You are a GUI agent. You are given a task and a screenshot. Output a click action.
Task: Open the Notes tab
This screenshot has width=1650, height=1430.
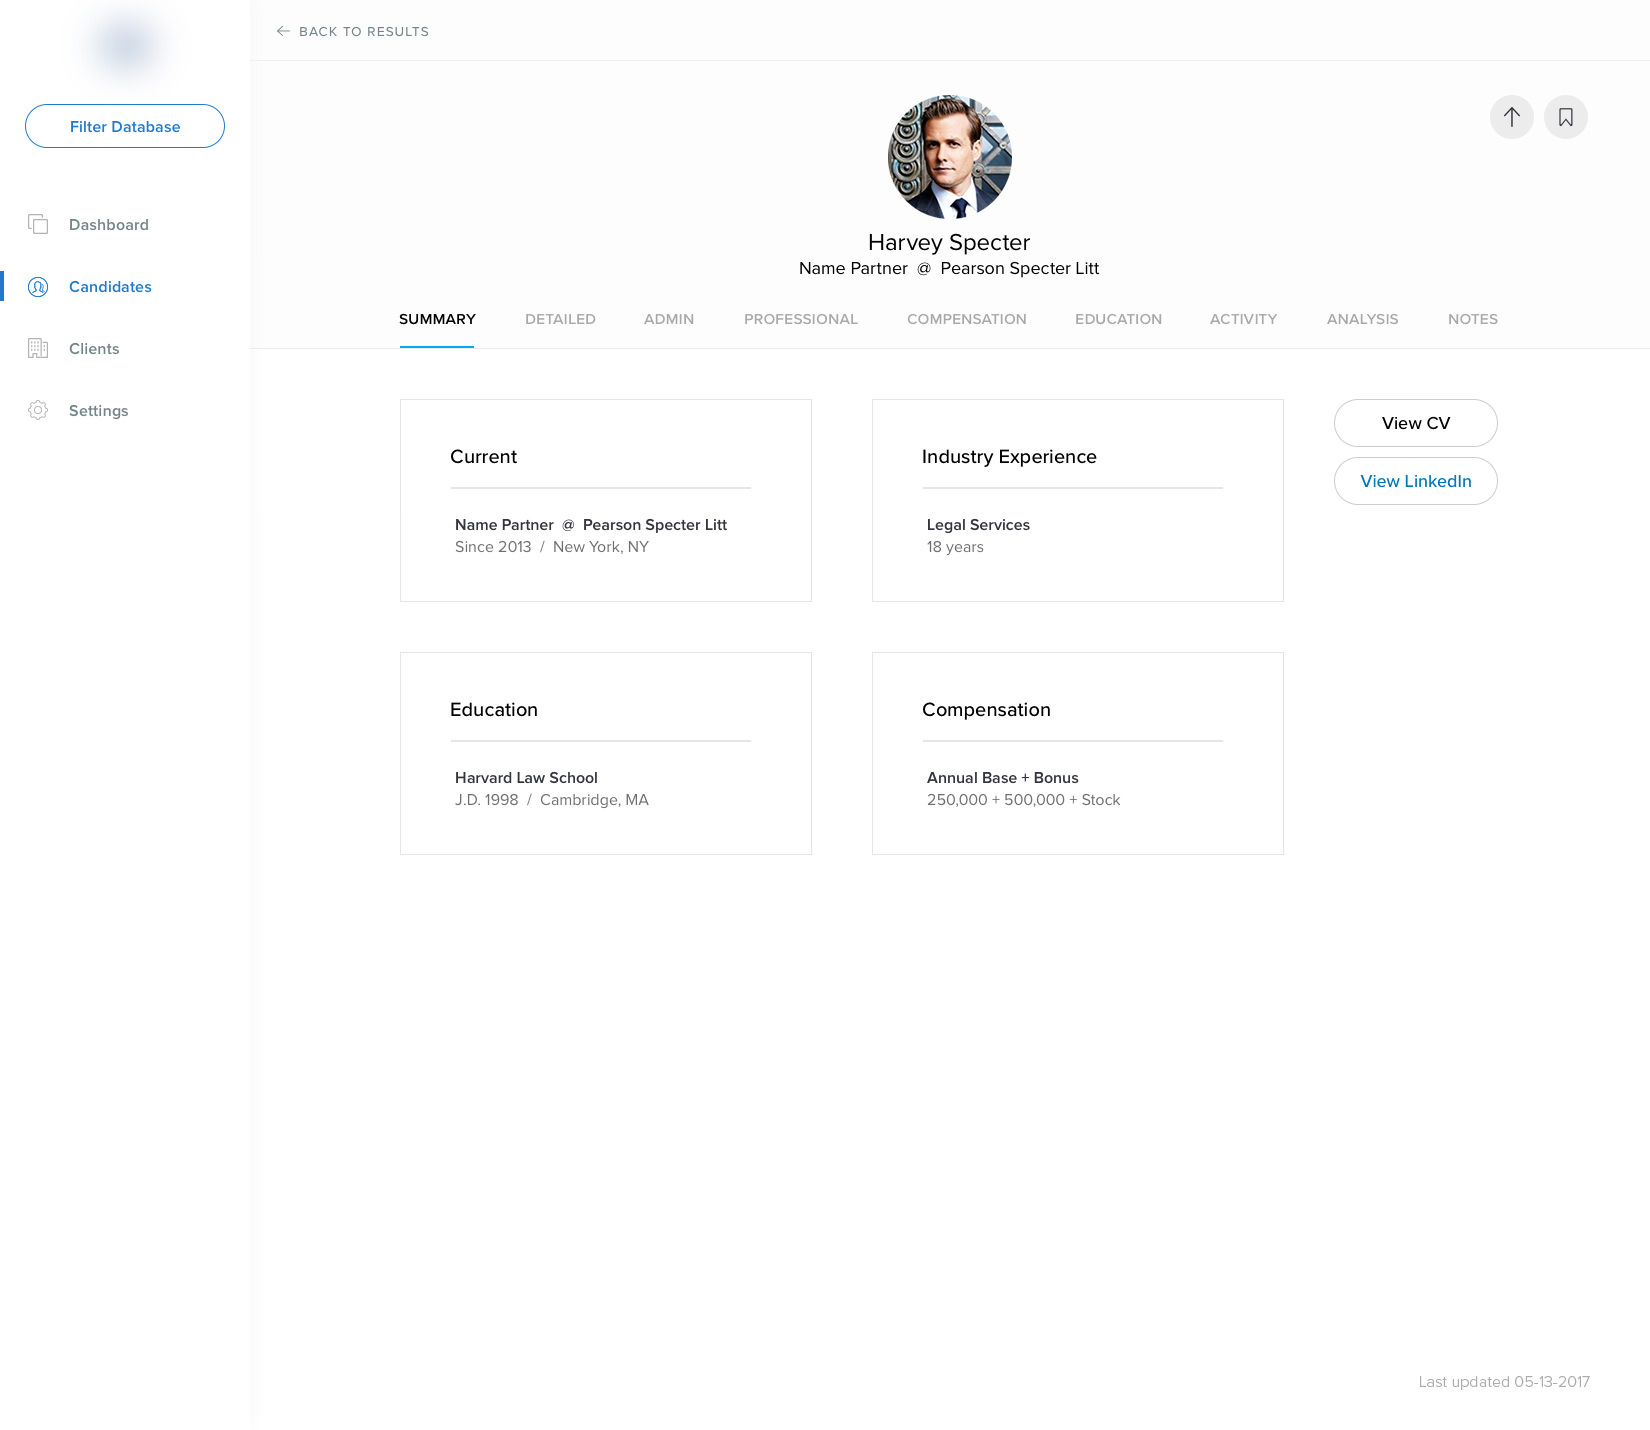[x=1473, y=319]
